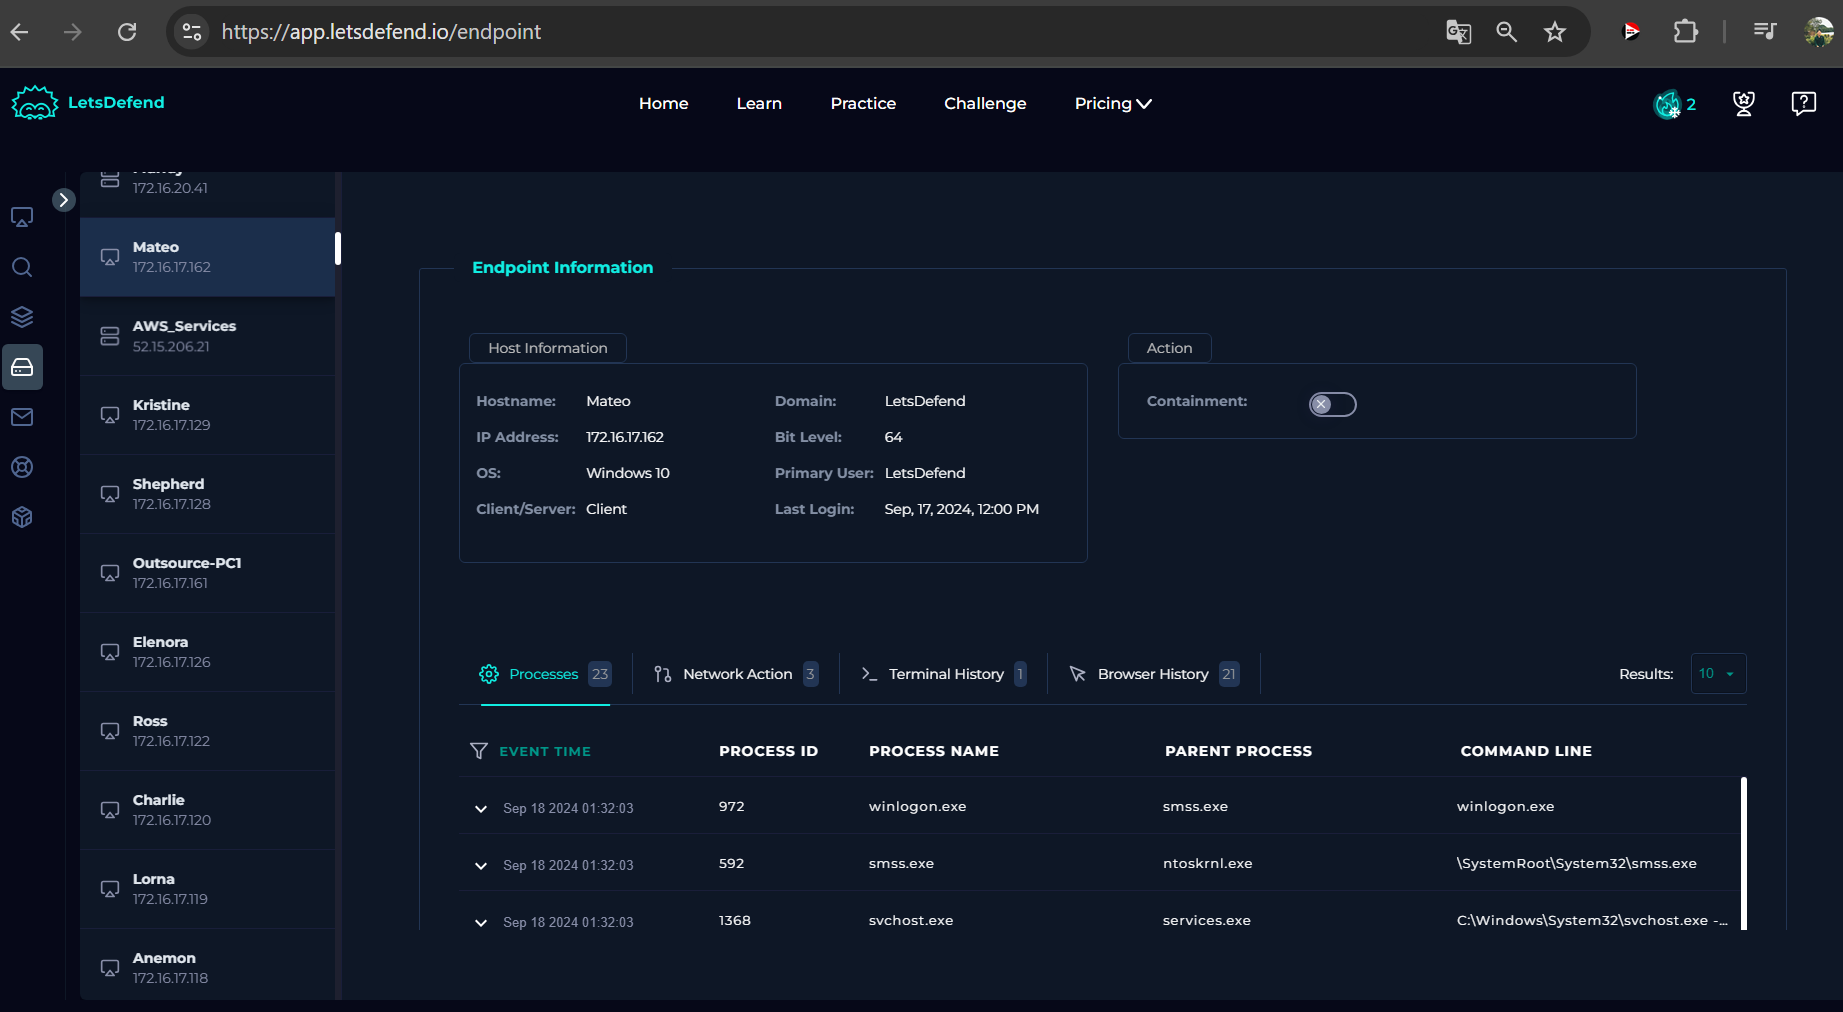The image size is (1843, 1012).
Task: Open the layers stack sidebar icon
Action: click(22, 317)
